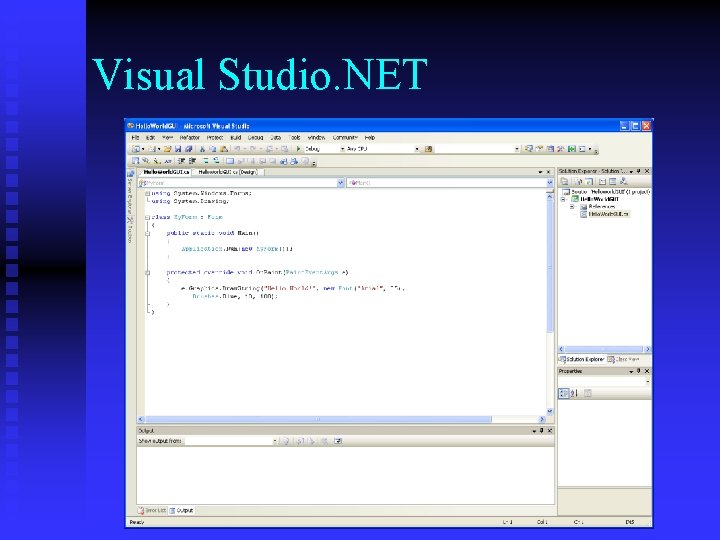Sort properties alphabetically in Properties panel
The image size is (720, 540).
coord(574,393)
